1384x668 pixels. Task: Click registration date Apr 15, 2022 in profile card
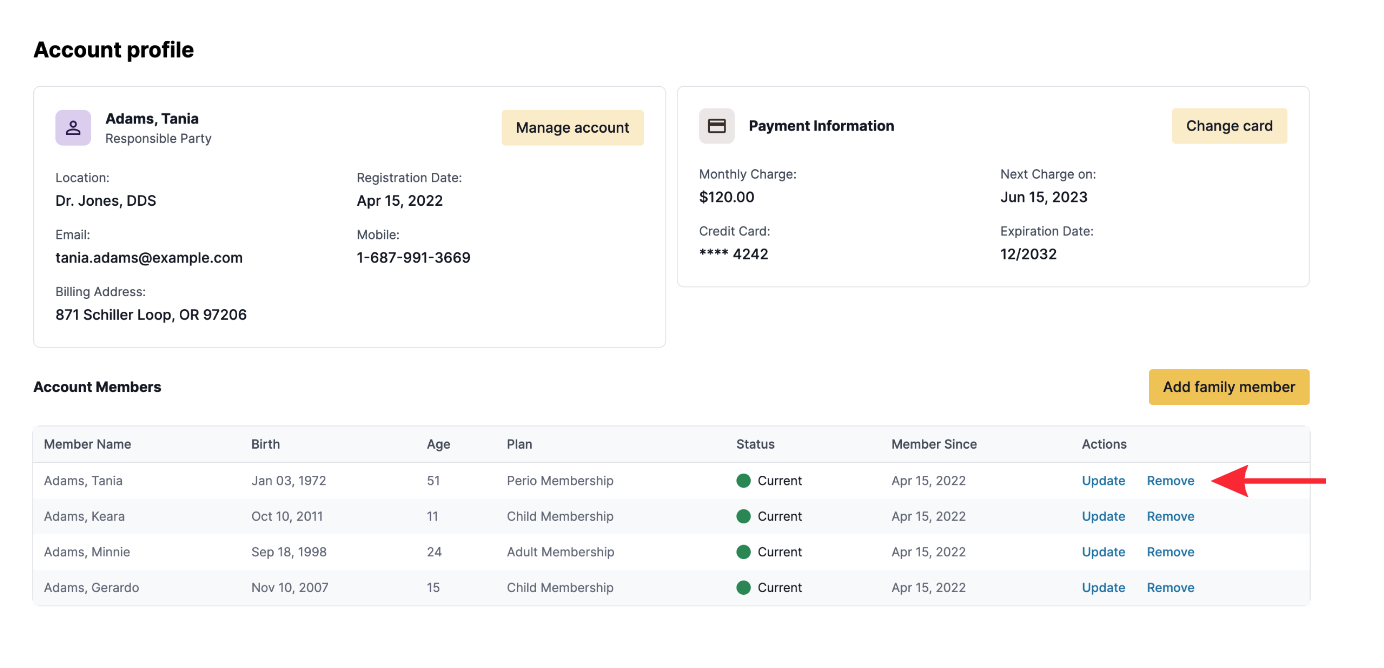click(400, 201)
